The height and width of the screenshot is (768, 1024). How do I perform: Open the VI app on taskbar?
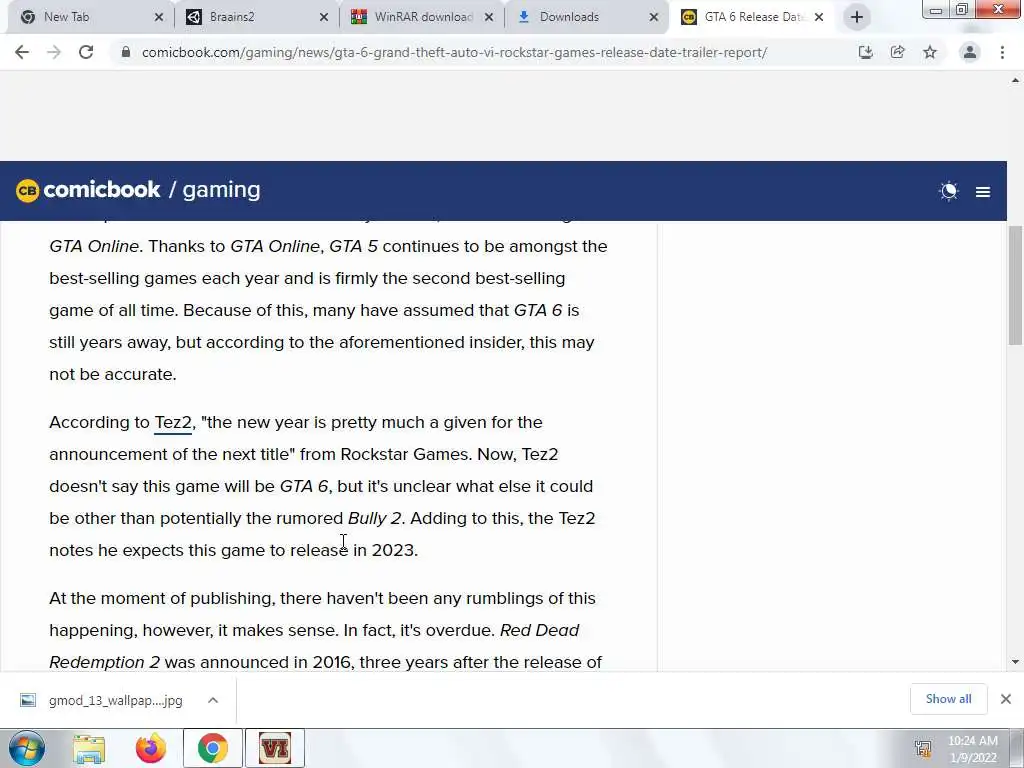click(x=275, y=748)
